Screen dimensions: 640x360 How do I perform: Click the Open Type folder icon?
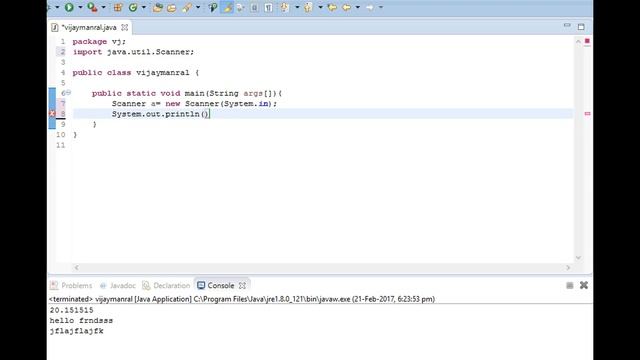click(158, 7)
